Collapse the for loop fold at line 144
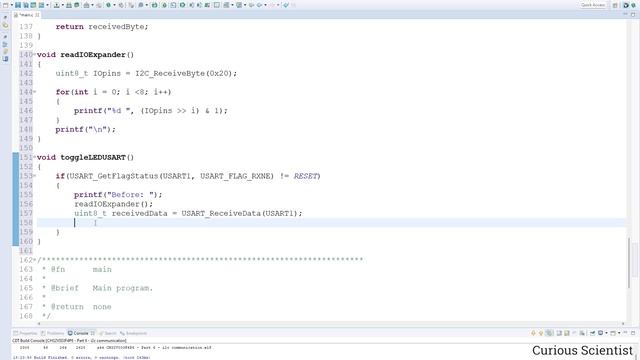 (x=34, y=92)
